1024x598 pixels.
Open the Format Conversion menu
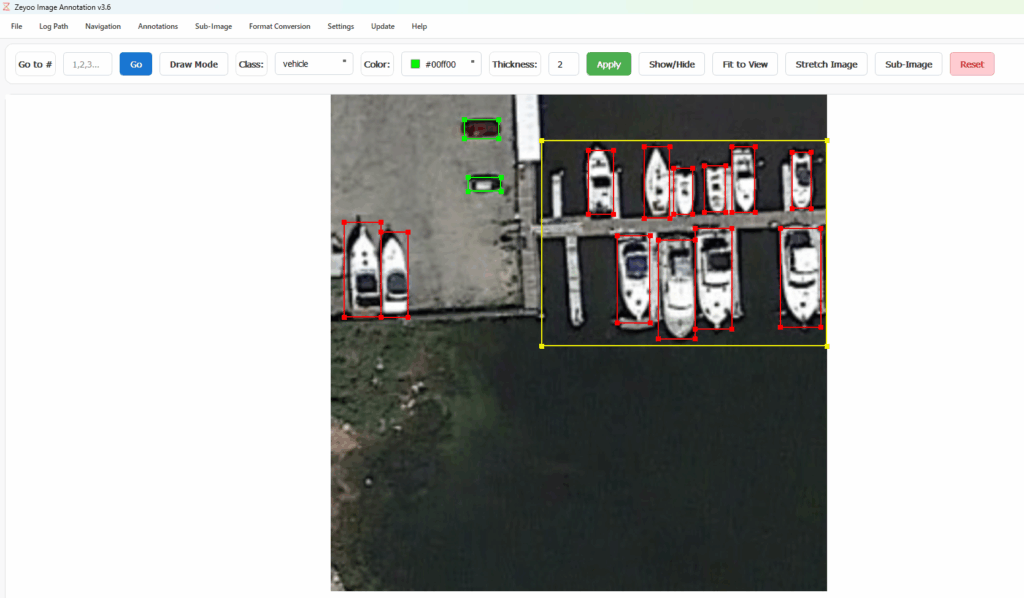pos(280,26)
